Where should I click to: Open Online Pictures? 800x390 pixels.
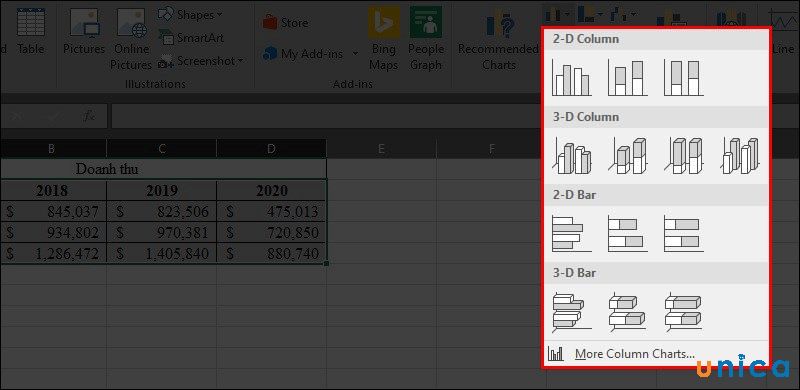pos(132,39)
